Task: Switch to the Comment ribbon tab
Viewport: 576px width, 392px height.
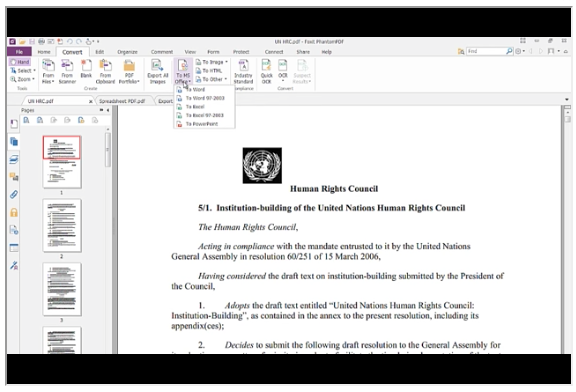Action: coord(162,52)
